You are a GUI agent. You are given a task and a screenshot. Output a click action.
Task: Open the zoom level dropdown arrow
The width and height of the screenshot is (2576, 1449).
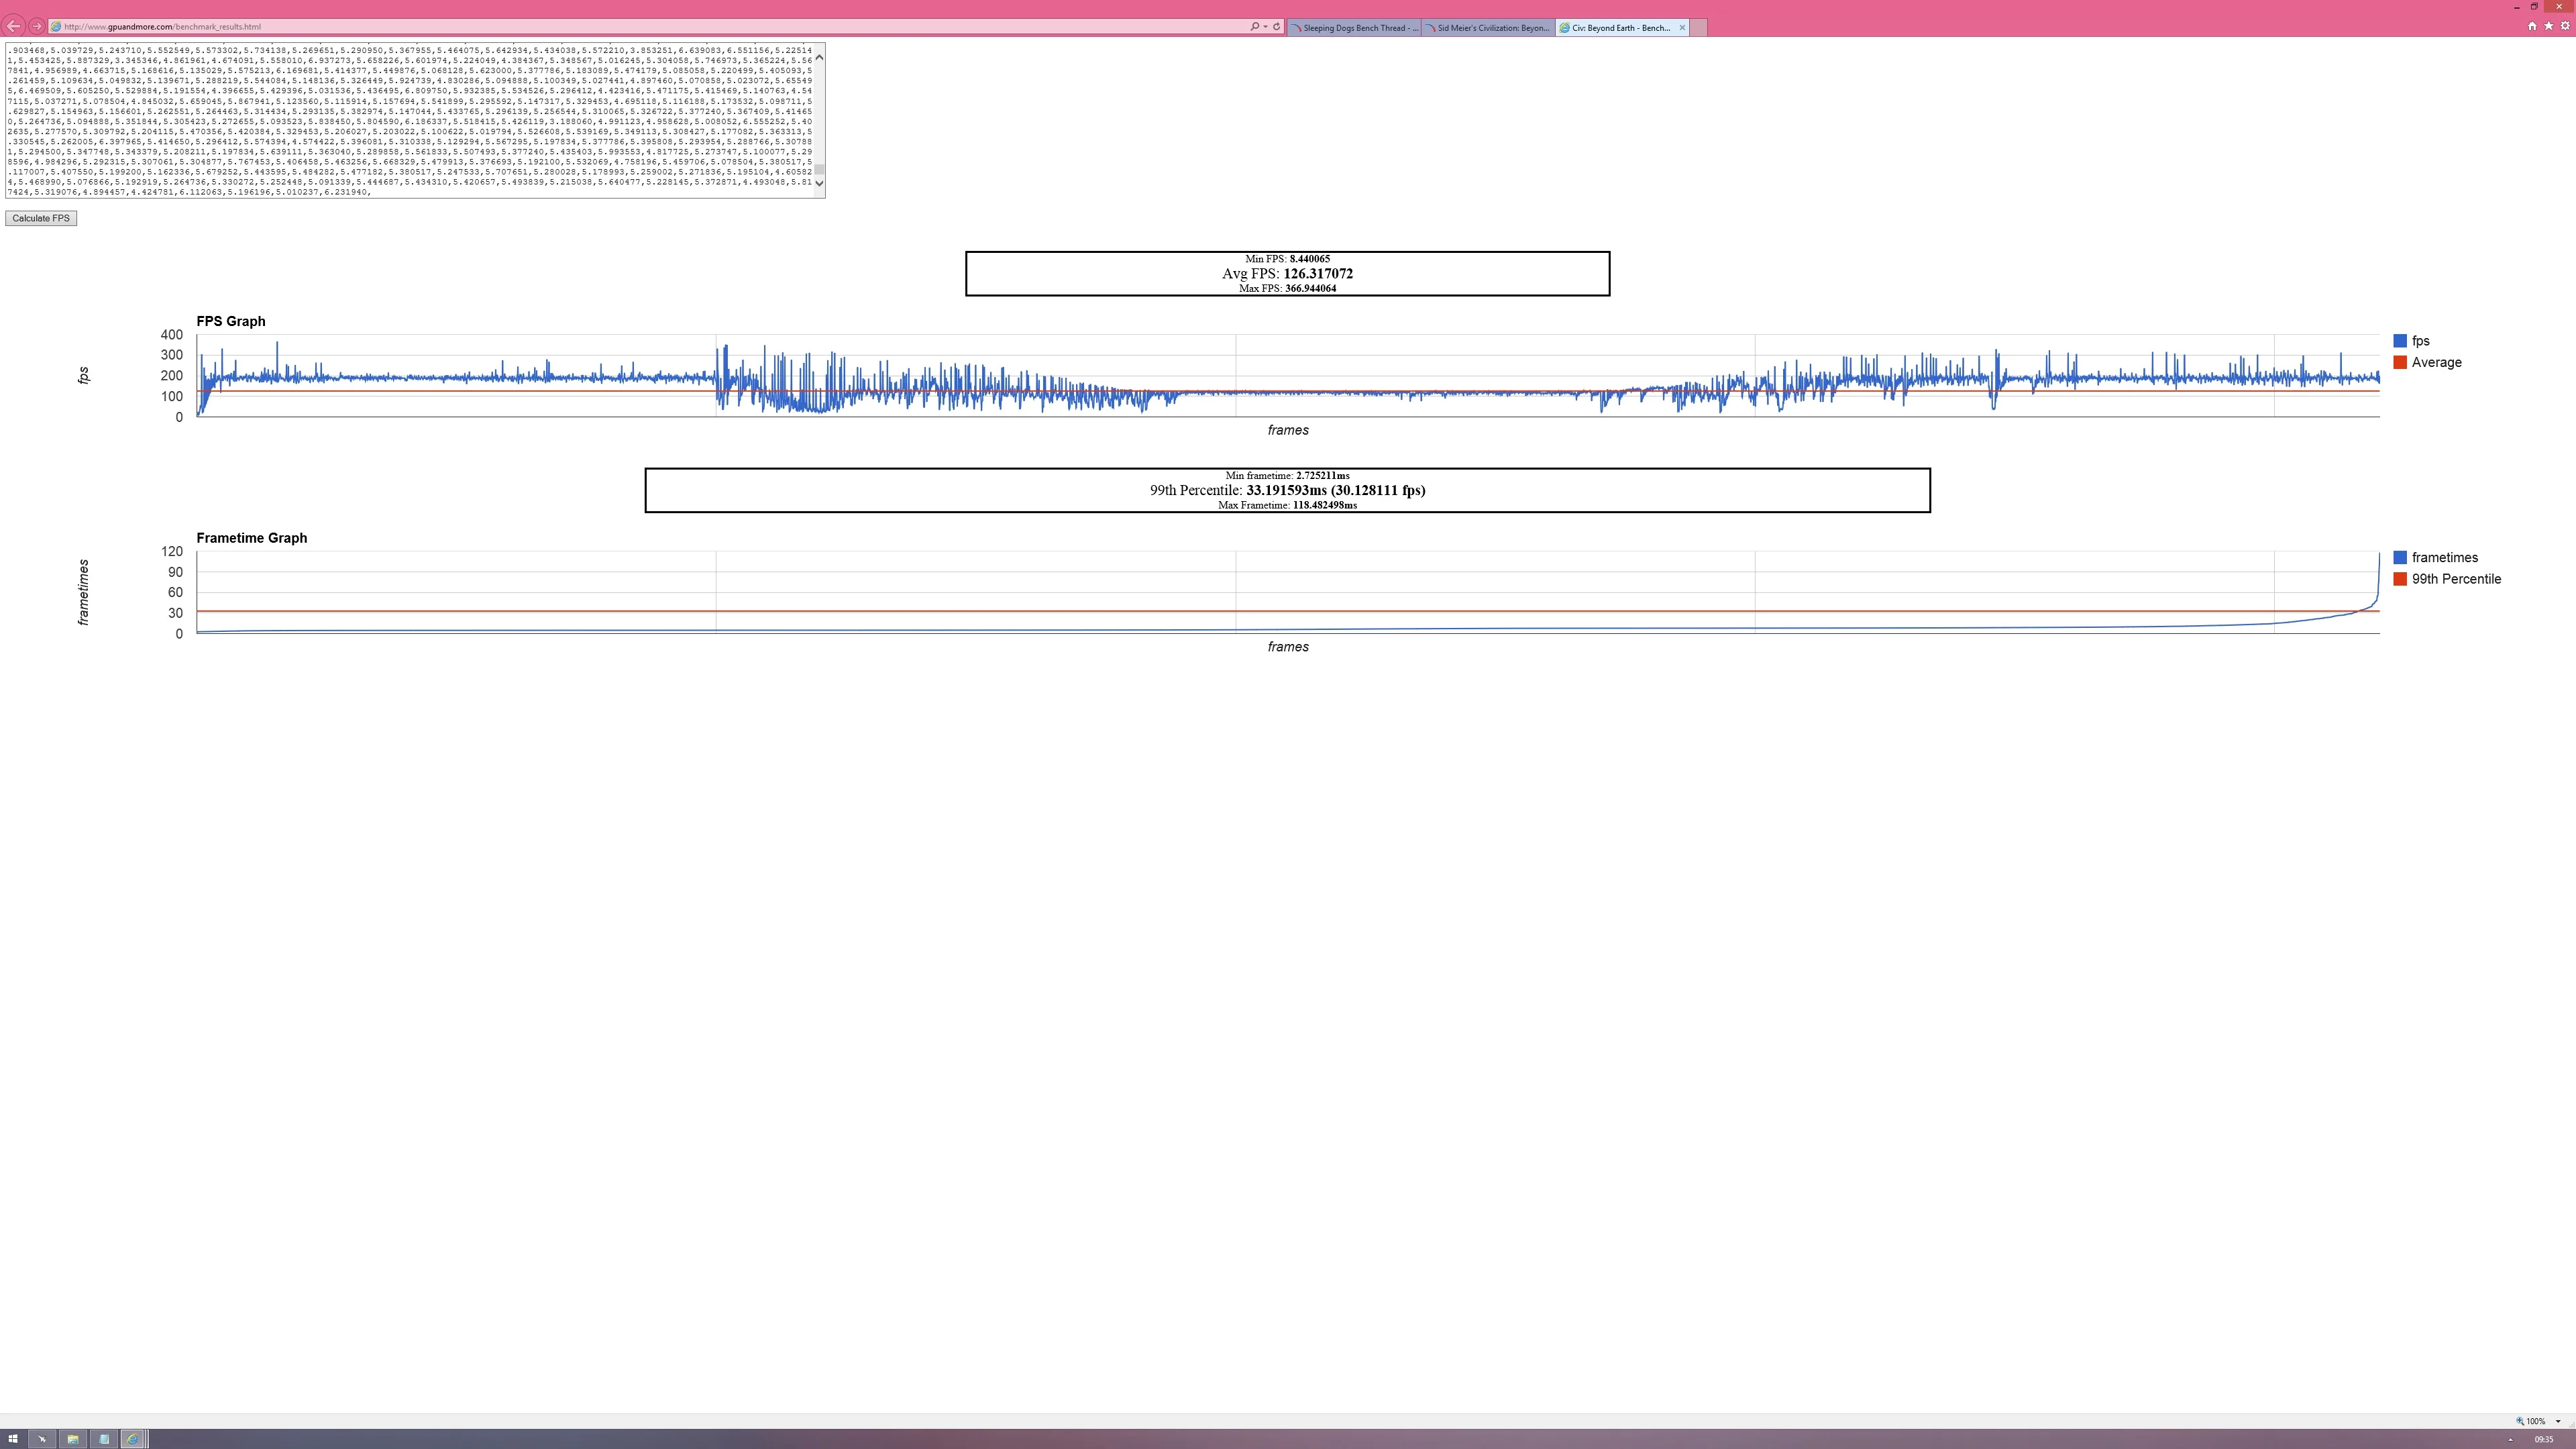point(2558,1421)
